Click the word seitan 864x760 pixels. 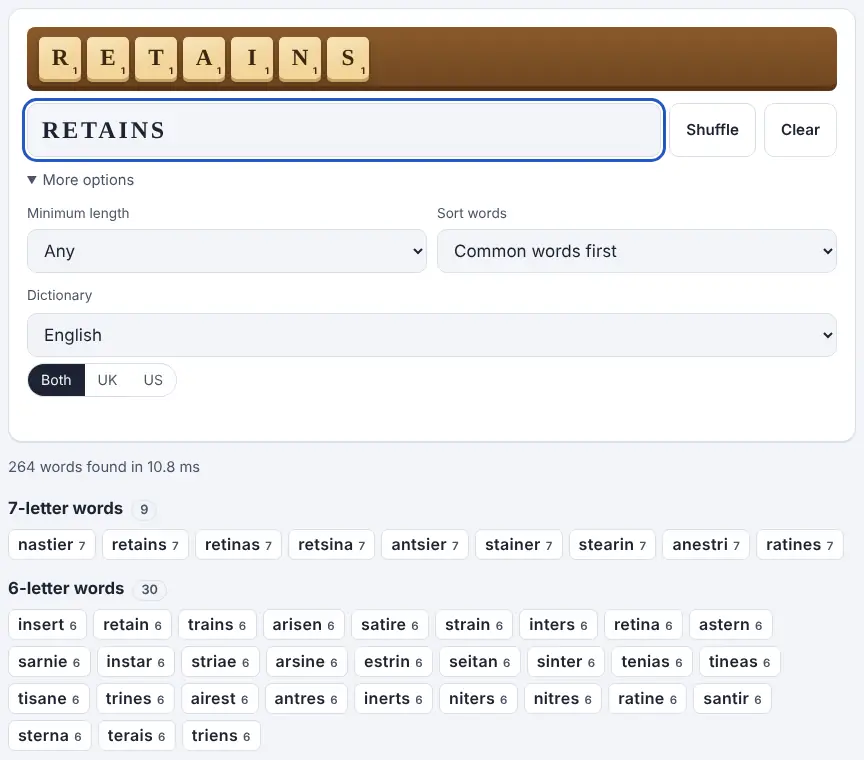coord(480,661)
